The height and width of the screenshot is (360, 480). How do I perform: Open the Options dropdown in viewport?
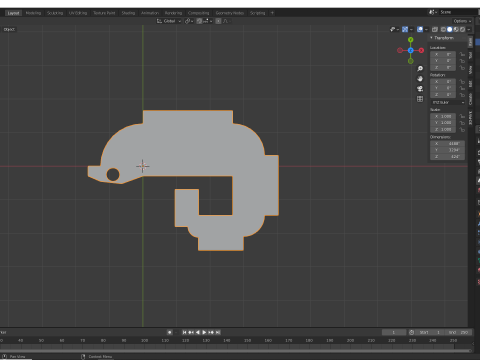point(462,21)
